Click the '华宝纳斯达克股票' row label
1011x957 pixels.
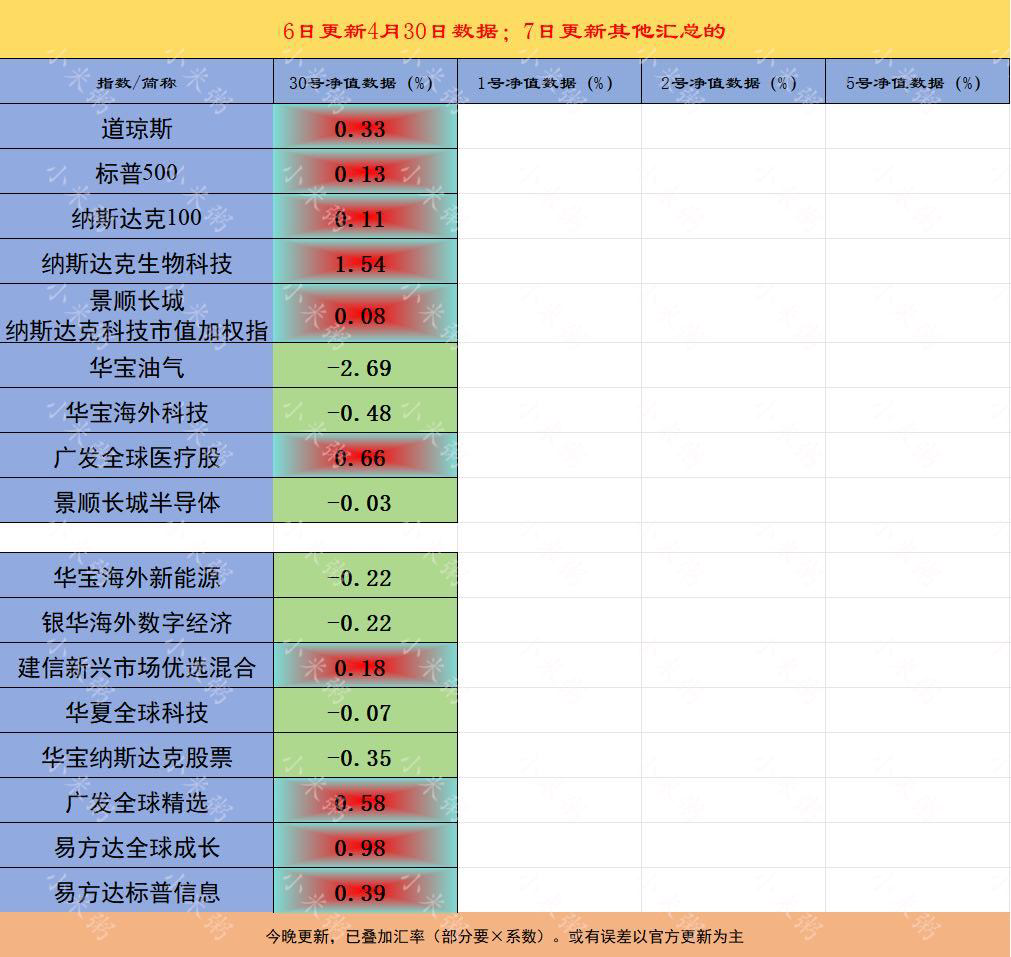[137, 756]
